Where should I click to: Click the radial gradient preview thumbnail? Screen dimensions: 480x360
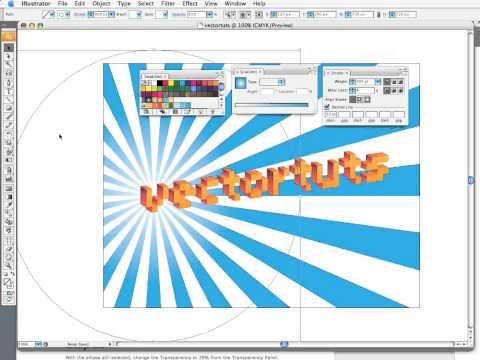pyautogui.click(x=240, y=83)
